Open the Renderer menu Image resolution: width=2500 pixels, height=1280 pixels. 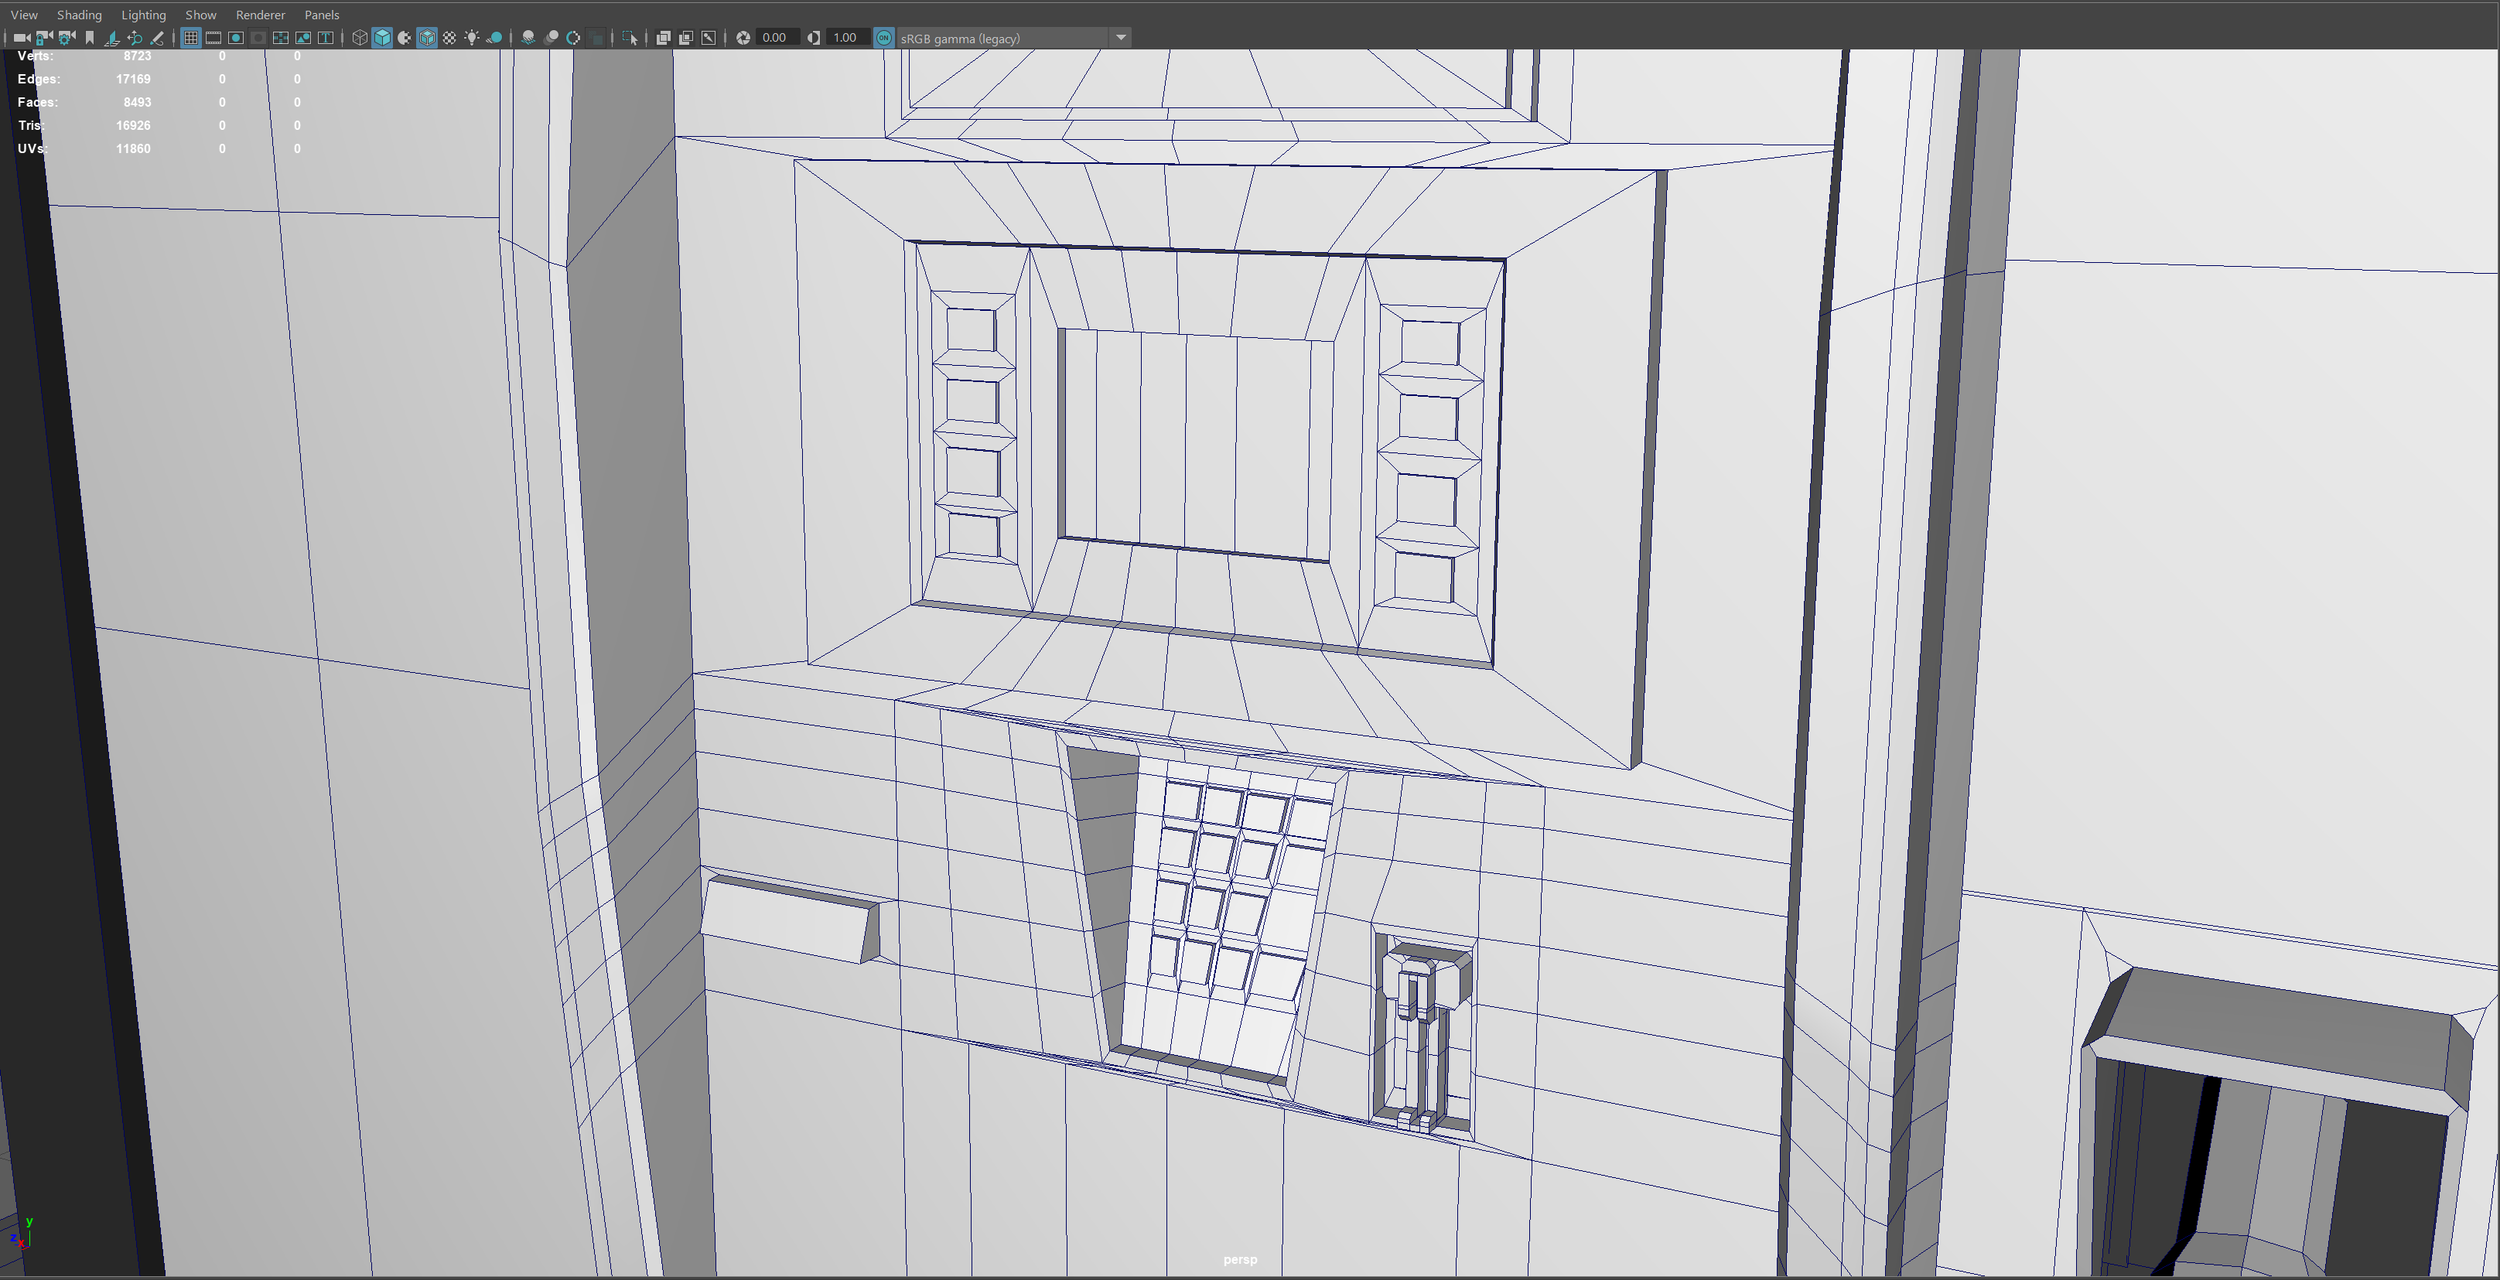click(x=260, y=15)
